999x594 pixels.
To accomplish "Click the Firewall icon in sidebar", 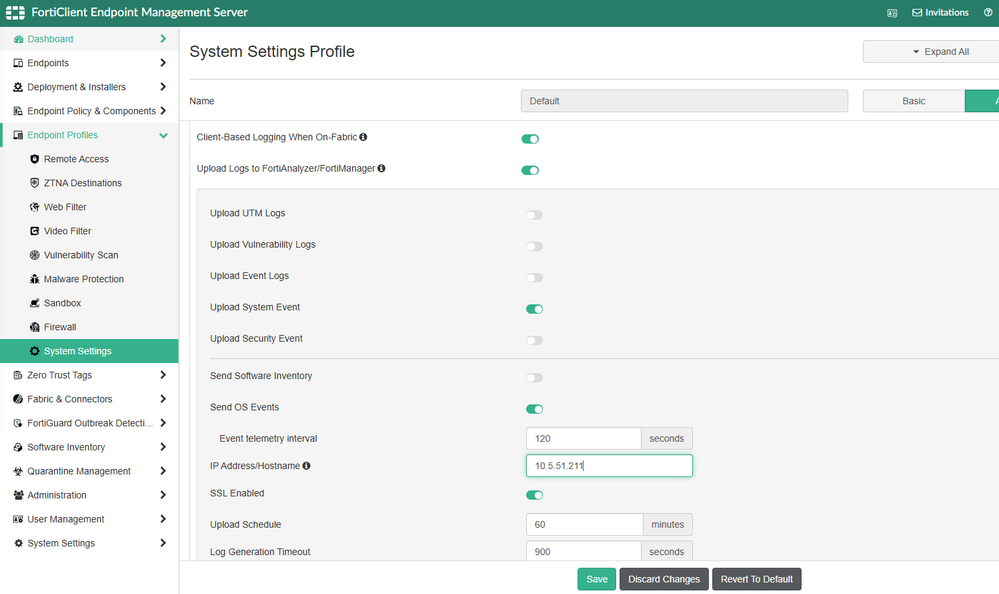I will tap(35, 327).
